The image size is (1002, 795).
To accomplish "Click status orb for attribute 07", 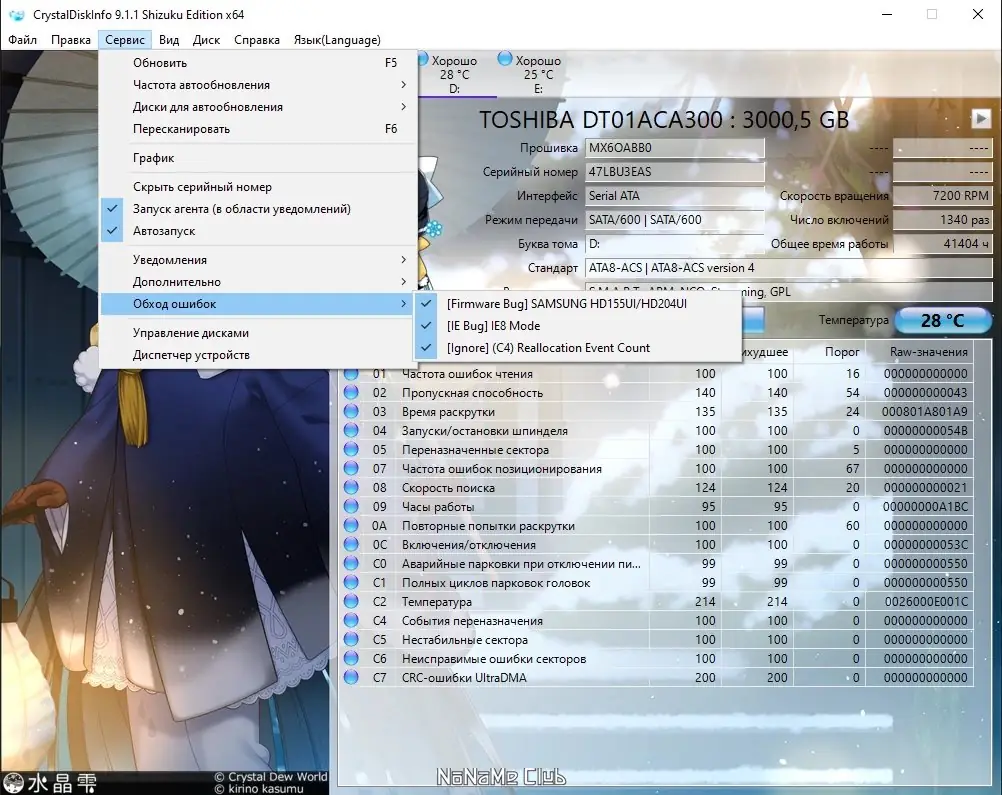I will 351,468.
